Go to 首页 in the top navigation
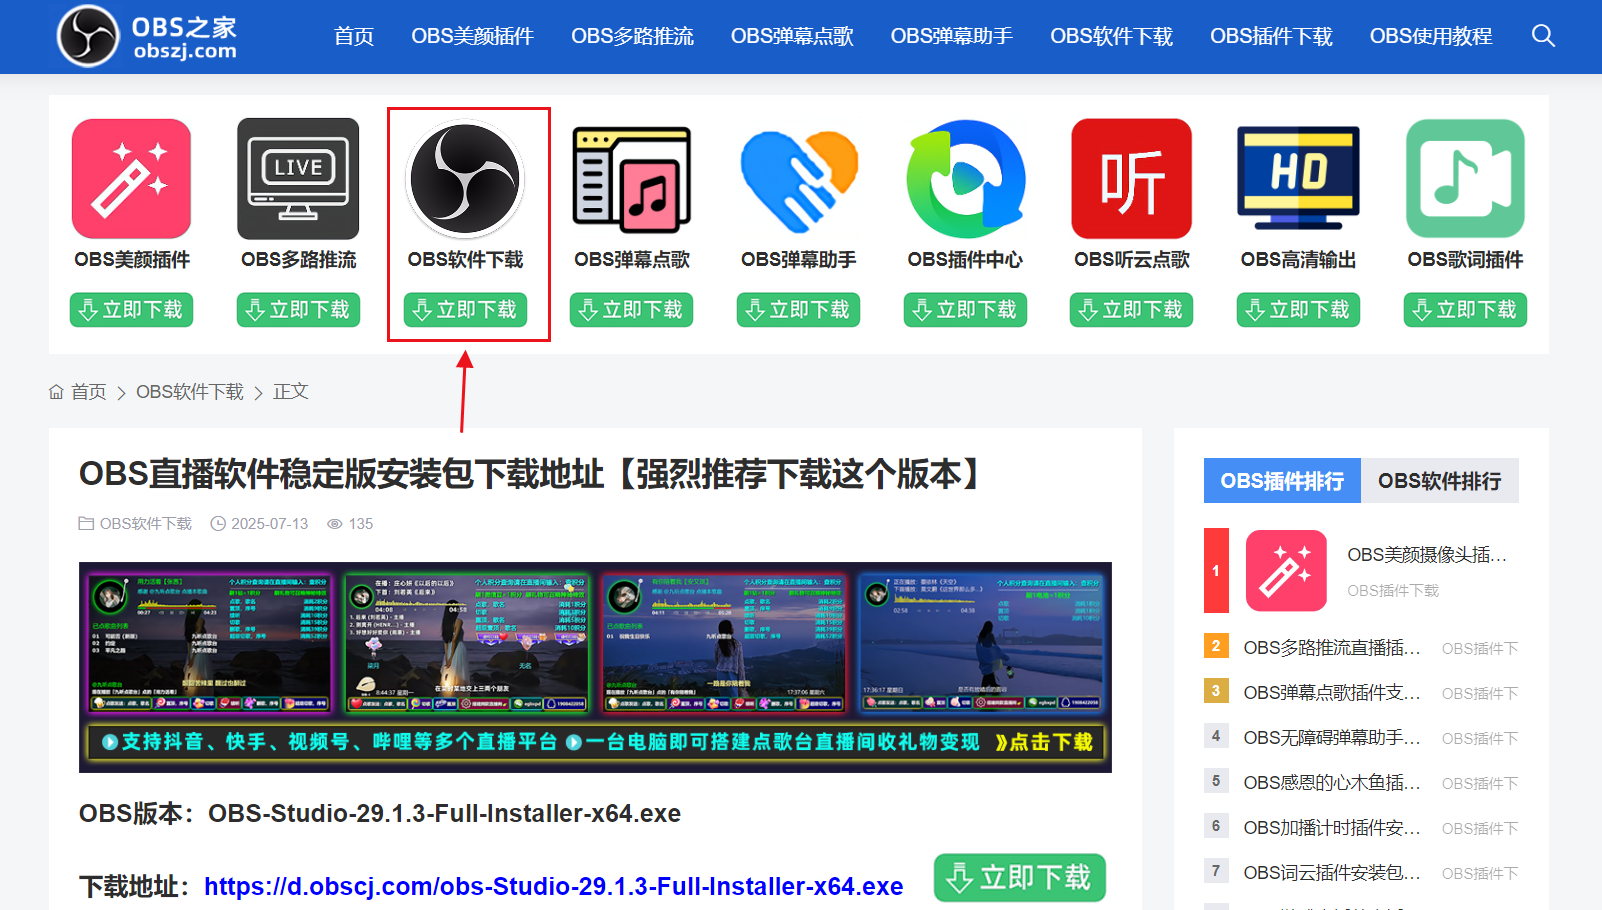 pyautogui.click(x=353, y=36)
